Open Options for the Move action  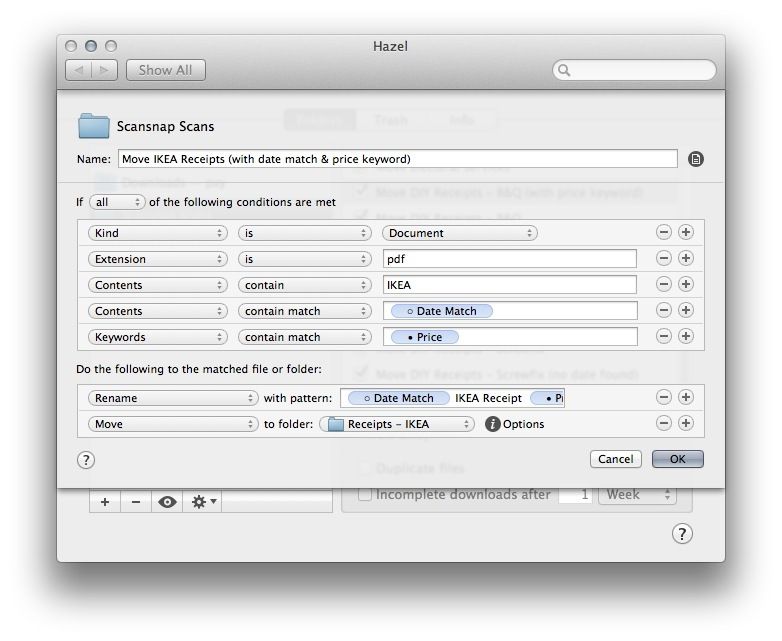tap(523, 424)
